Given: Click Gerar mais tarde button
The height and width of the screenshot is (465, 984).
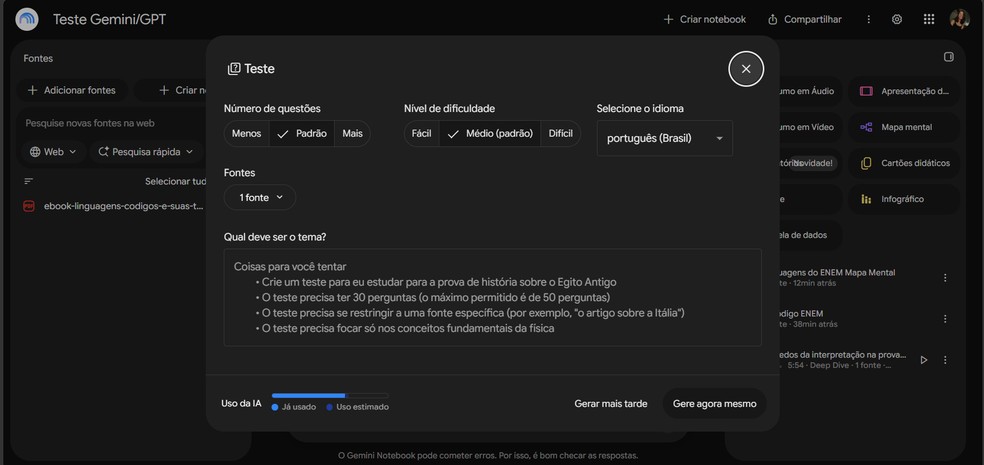Looking at the screenshot, I should [x=611, y=404].
